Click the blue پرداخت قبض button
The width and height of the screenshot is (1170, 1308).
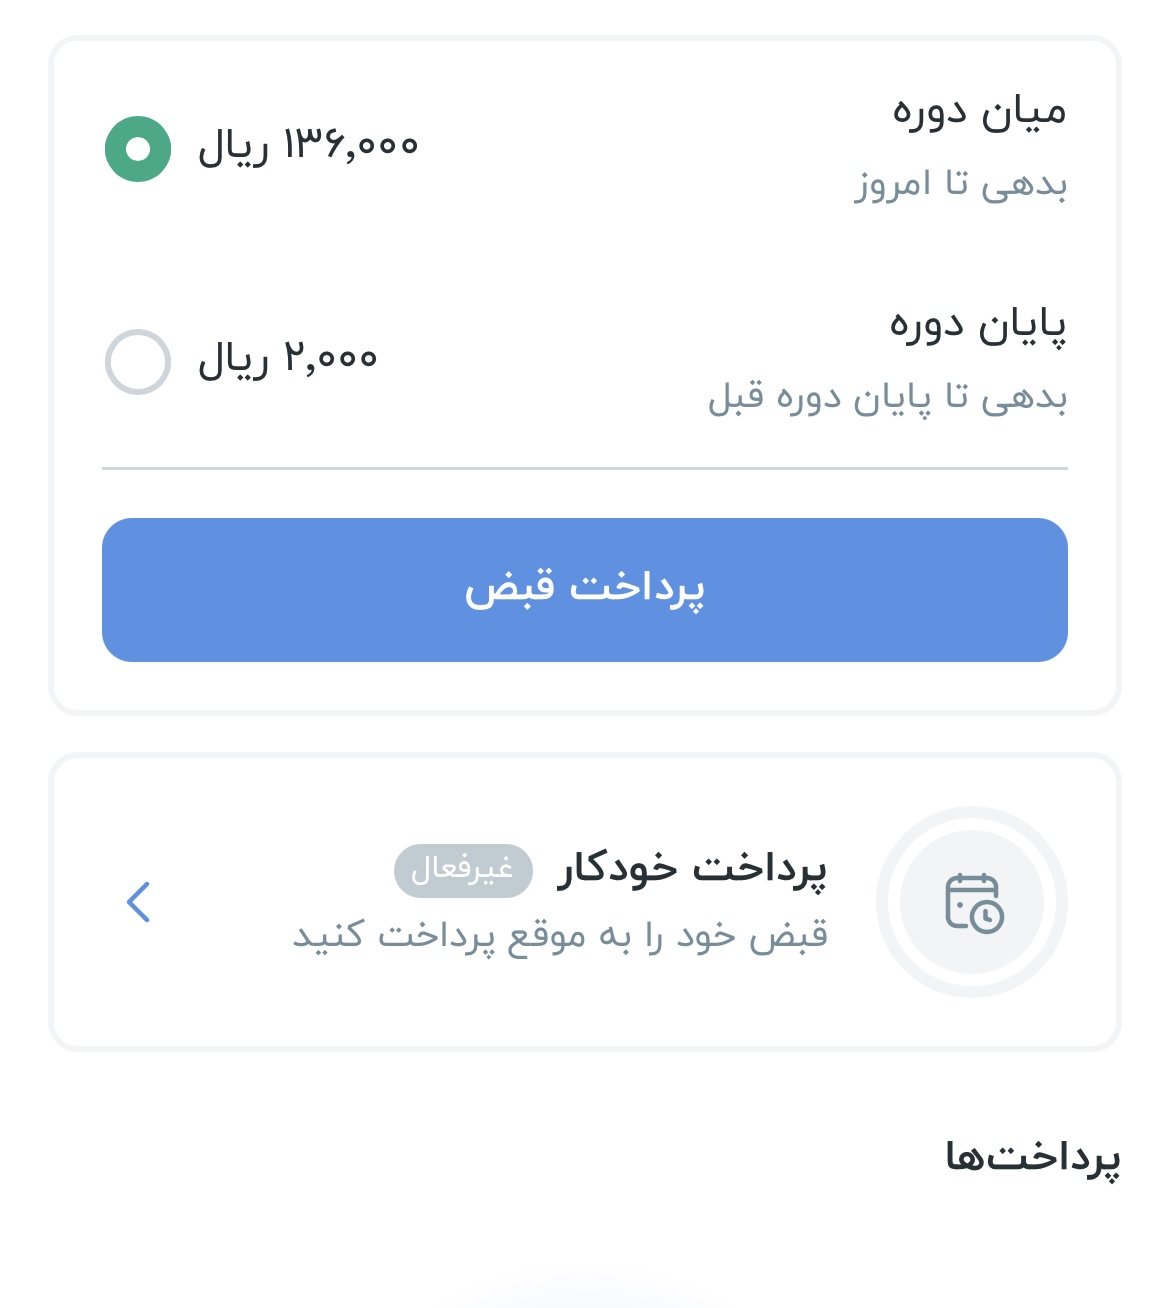(x=585, y=590)
